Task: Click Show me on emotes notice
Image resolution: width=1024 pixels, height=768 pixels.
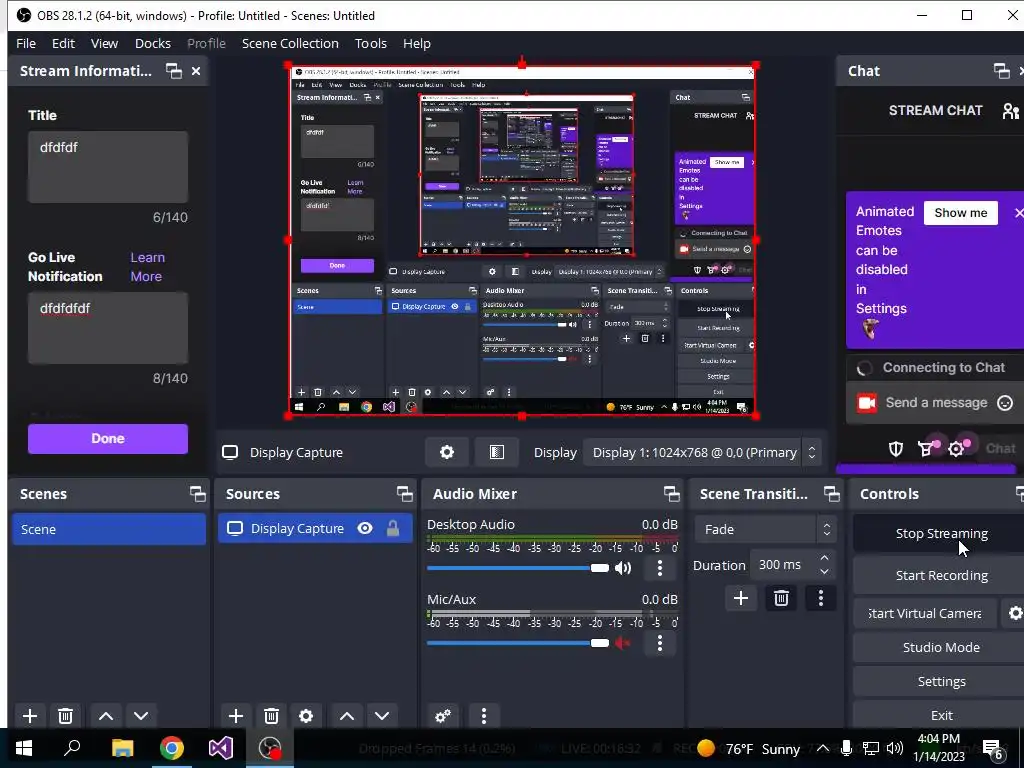Action: click(x=961, y=213)
